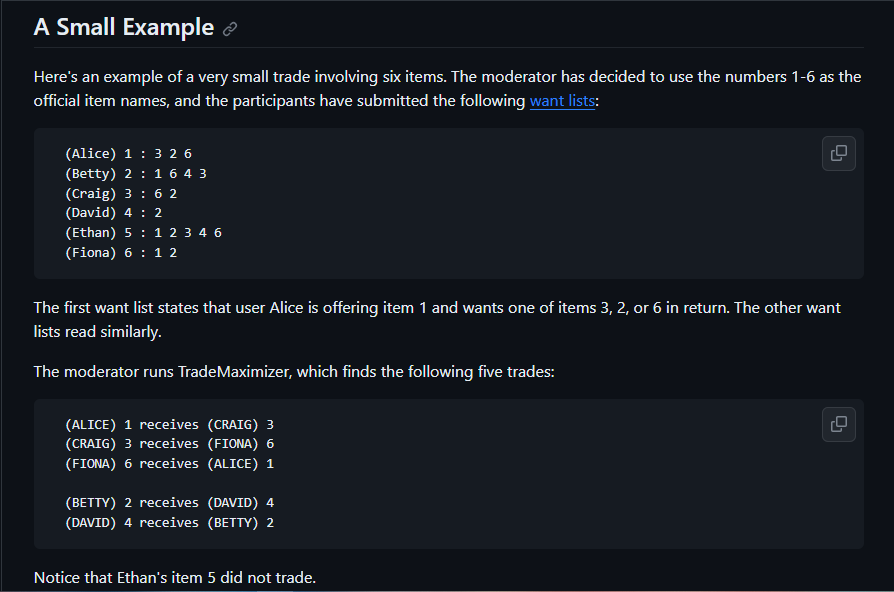Copy the trade results code block
The image size is (894, 592).
tap(839, 424)
